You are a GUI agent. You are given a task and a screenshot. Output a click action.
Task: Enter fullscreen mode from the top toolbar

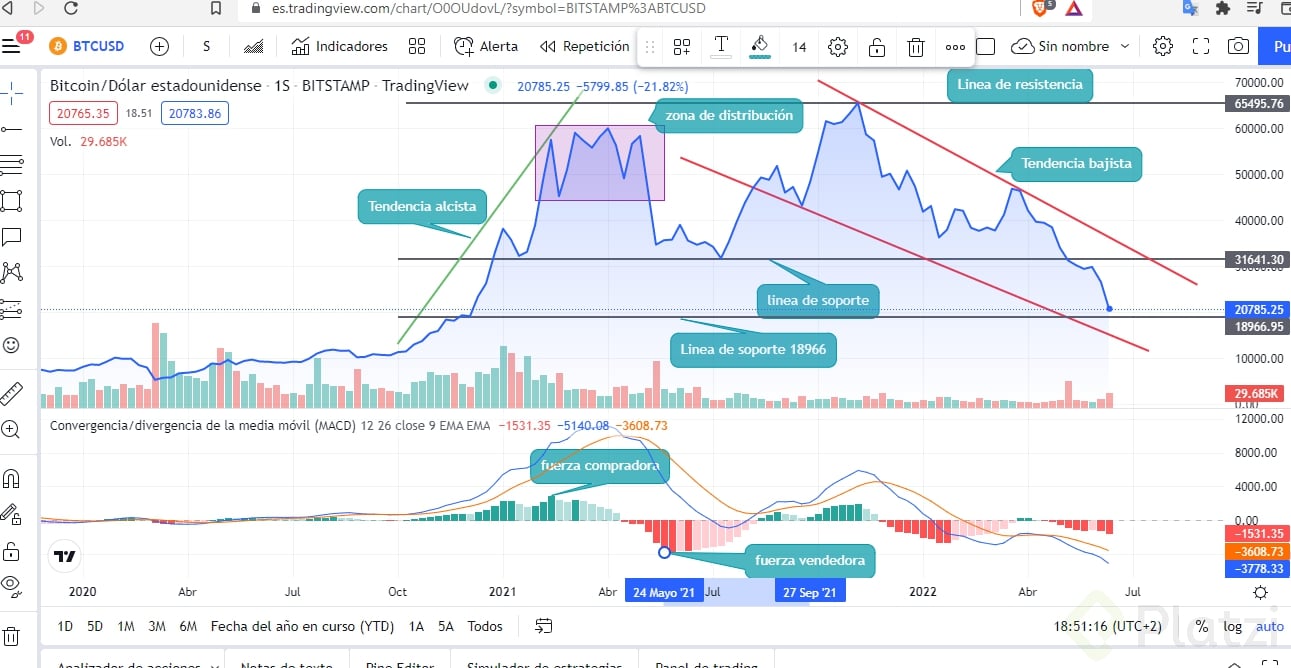click(x=1199, y=46)
